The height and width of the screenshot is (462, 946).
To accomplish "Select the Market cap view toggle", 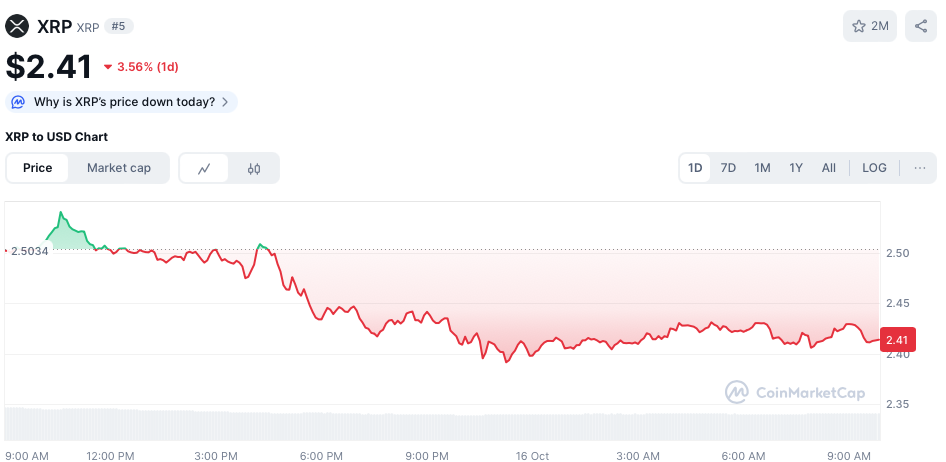I will pyautogui.click(x=119, y=168).
